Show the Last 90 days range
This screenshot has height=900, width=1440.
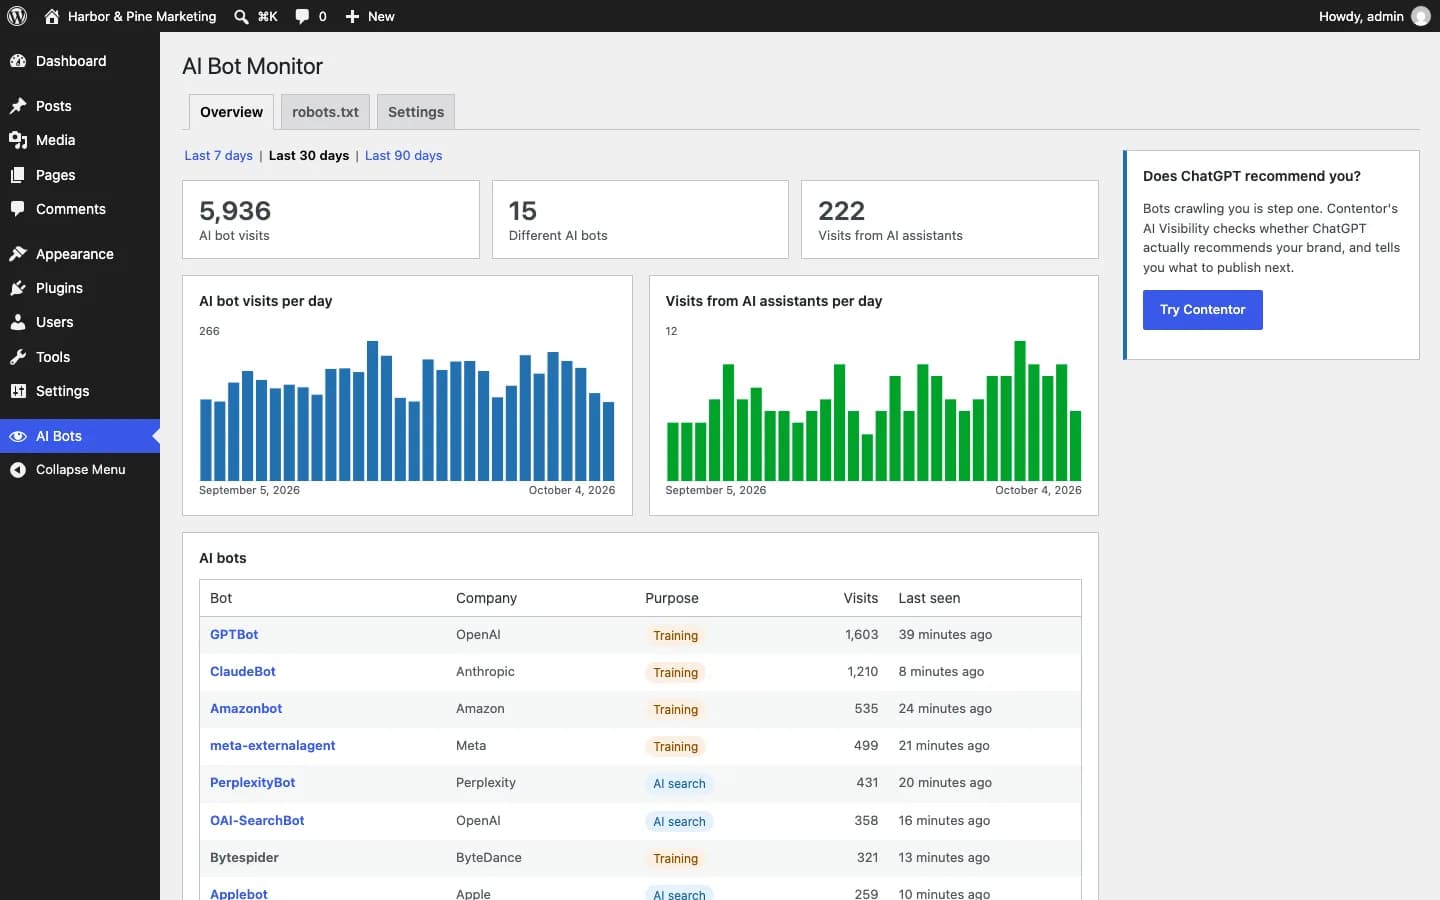click(403, 156)
